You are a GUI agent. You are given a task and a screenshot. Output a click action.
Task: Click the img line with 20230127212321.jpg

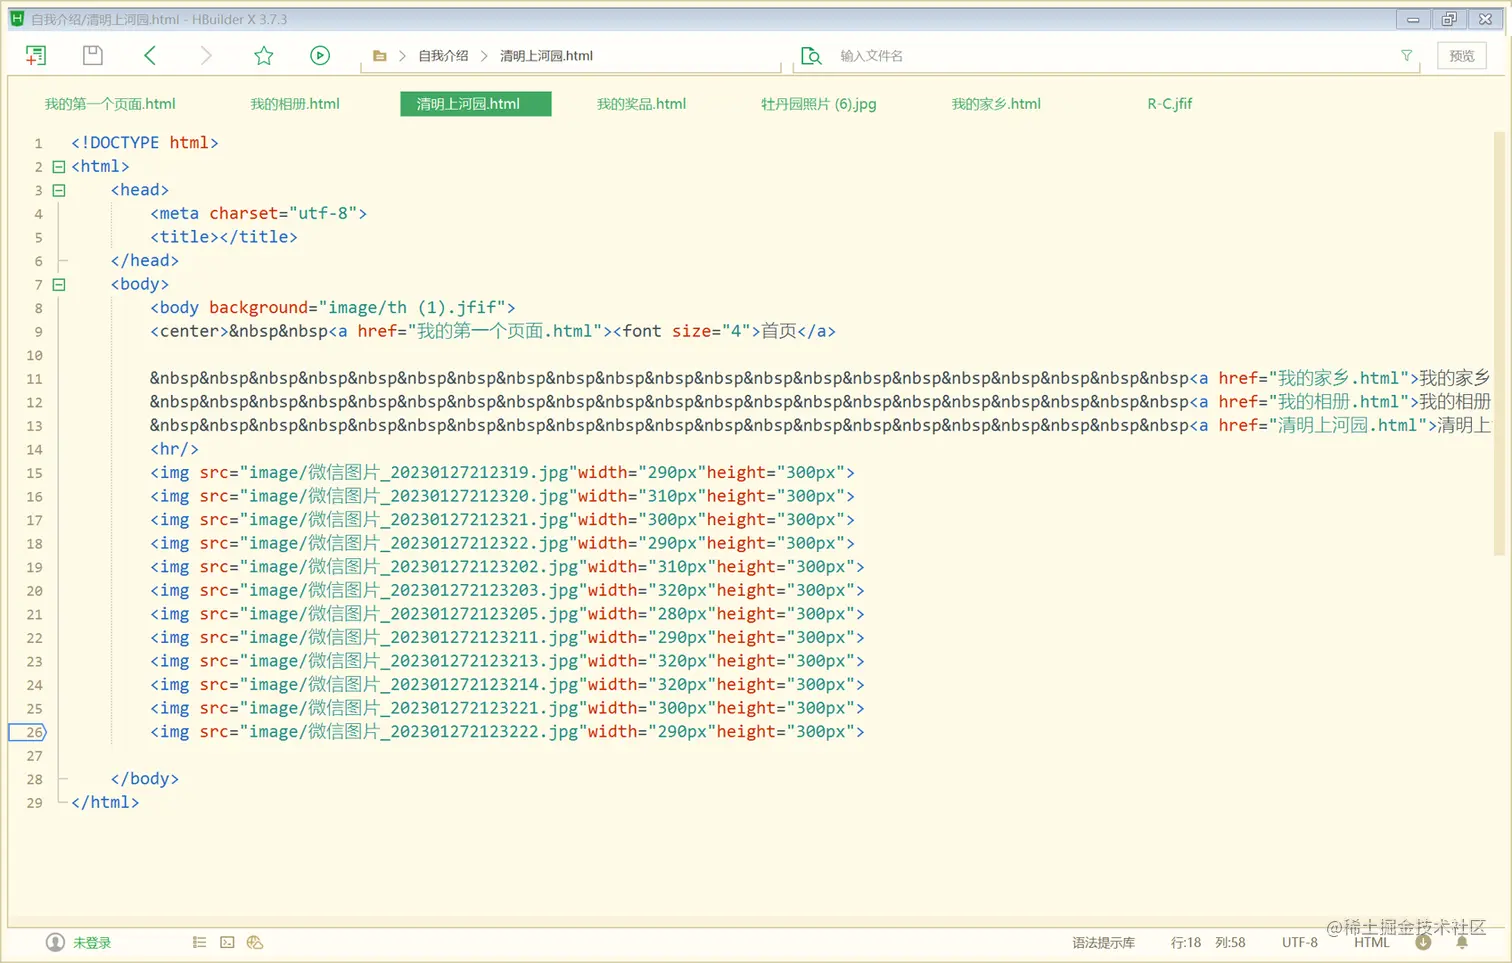tap(502, 519)
